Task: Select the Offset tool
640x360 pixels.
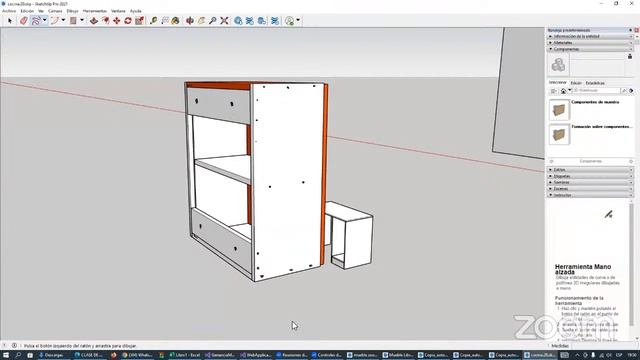Action: point(106,20)
